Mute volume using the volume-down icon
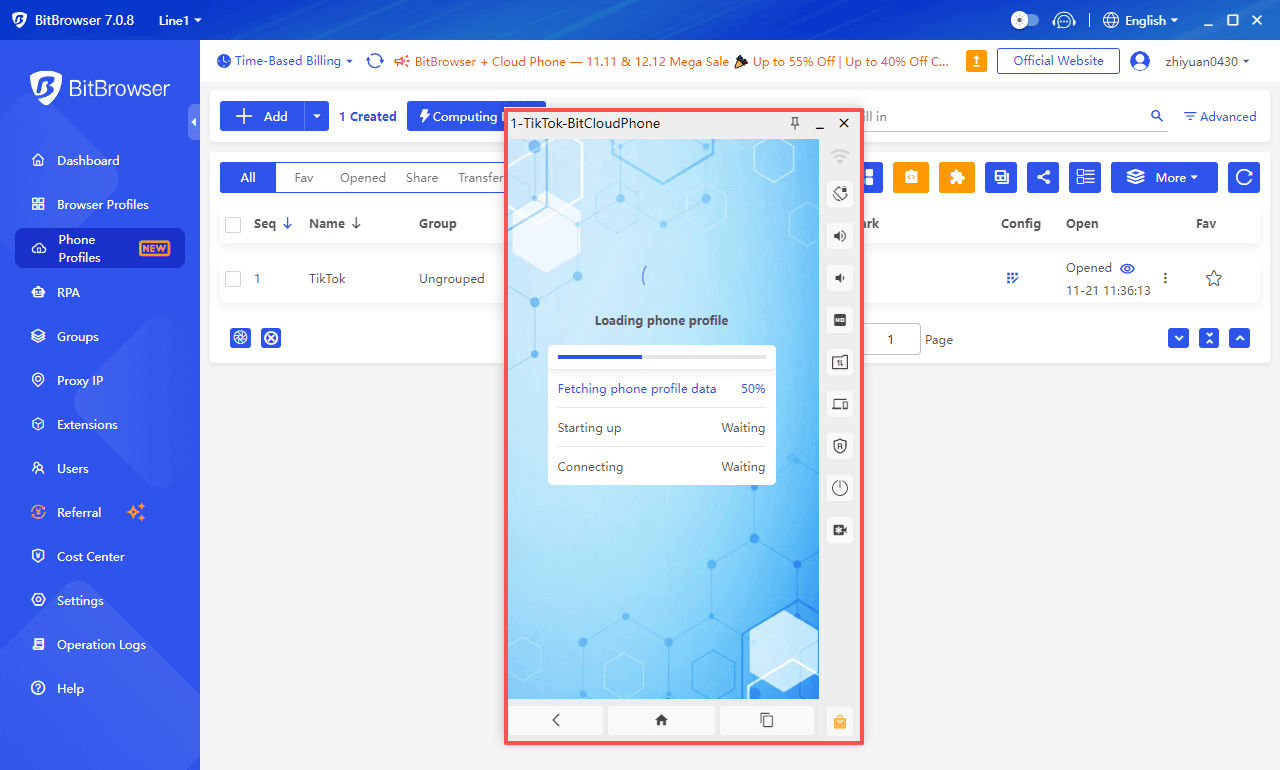The image size is (1280, 770). (x=839, y=277)
